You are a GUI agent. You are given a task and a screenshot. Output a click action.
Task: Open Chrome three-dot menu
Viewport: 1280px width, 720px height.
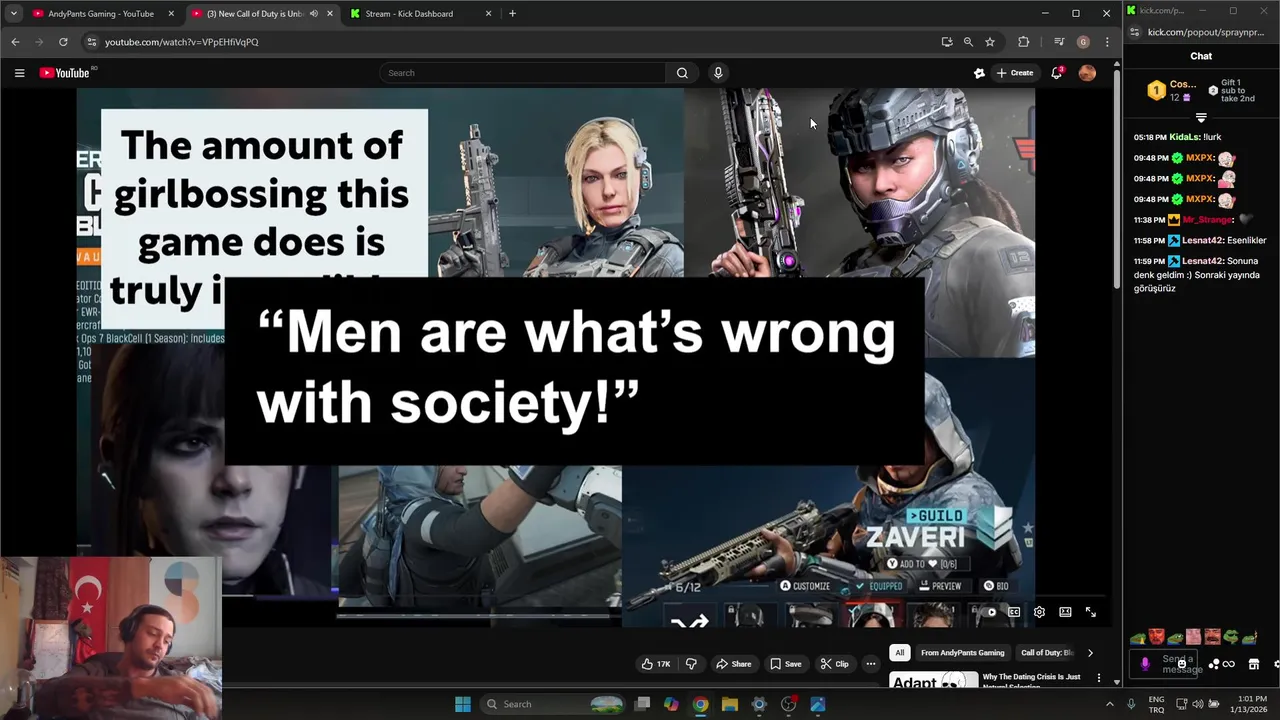pyautogui.click(x=1107, y=42)
